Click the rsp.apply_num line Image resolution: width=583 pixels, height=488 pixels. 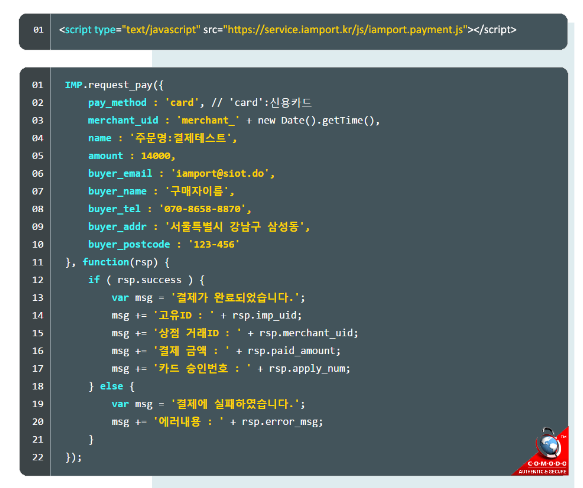(231, 369)
